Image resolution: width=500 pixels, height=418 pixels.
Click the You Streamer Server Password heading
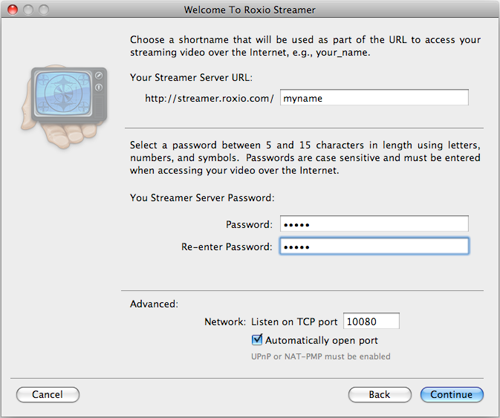pyautogui.click(x=202, y=198)
